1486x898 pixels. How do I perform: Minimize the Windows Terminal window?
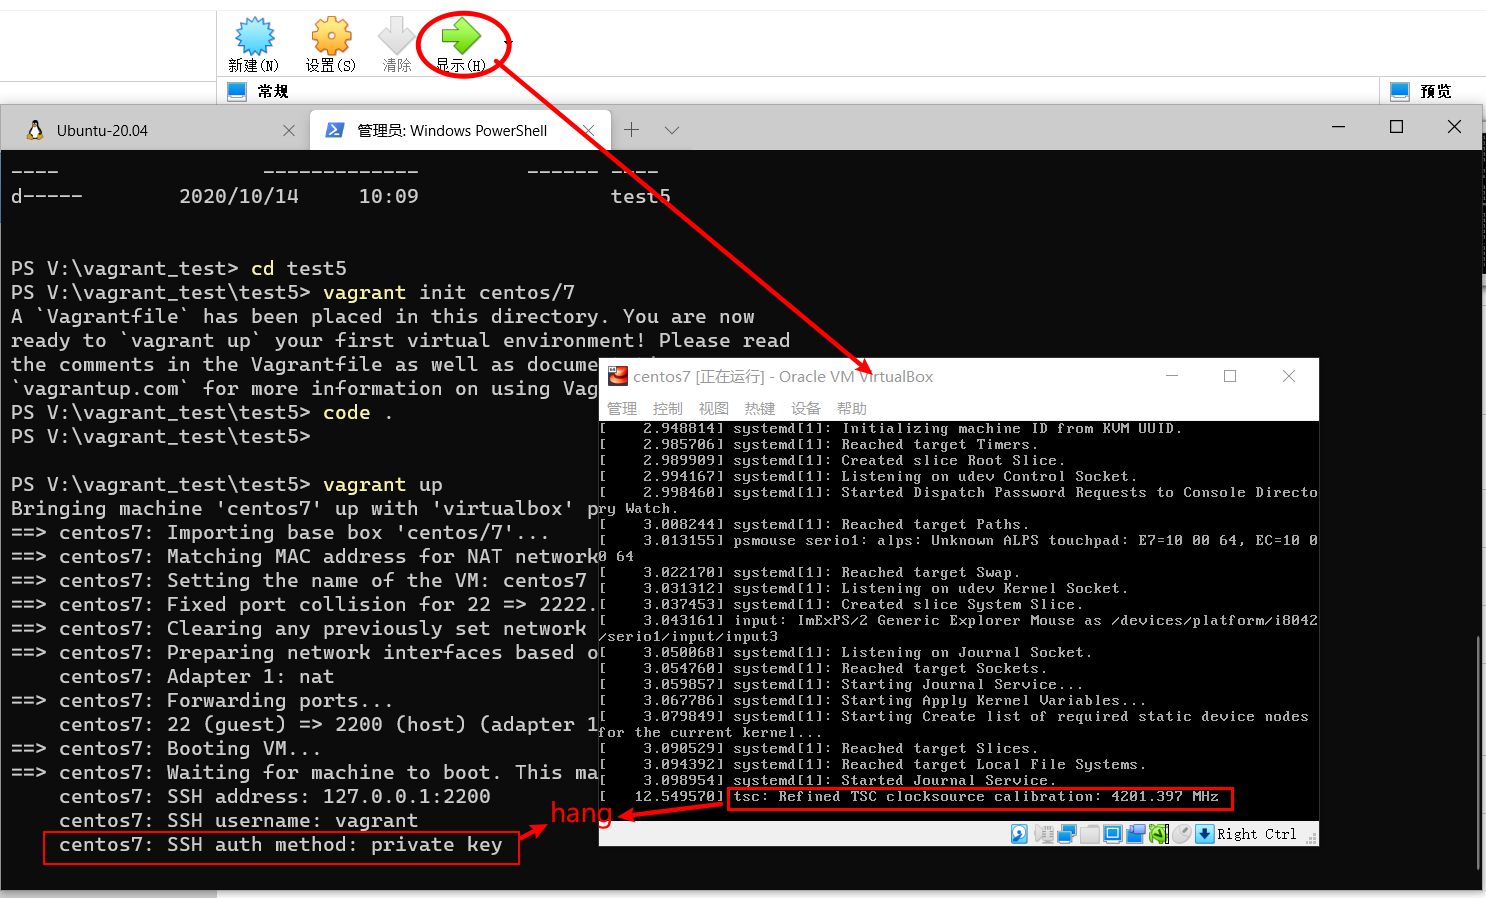pyautogui.click(x=1338, y=127)
